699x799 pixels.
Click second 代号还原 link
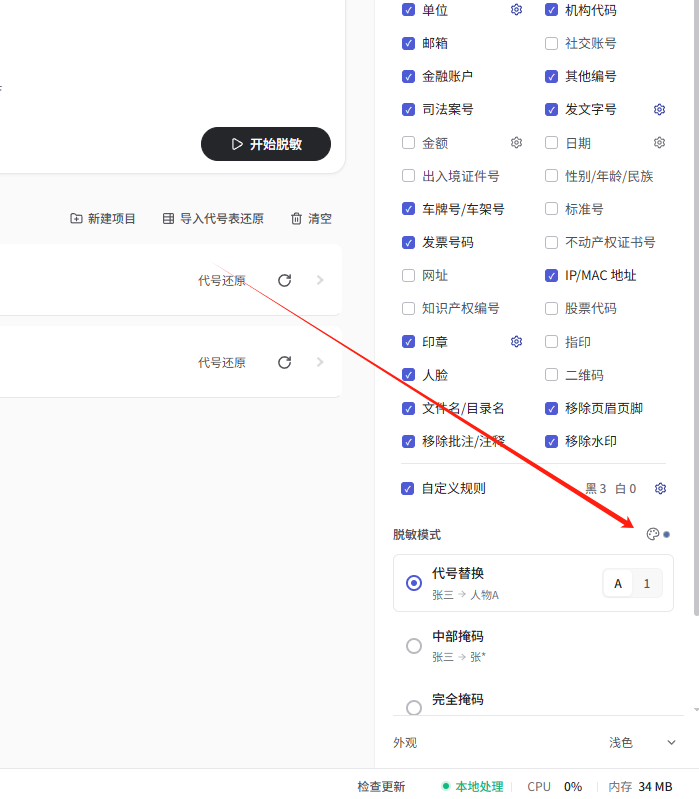pos(222,363)
